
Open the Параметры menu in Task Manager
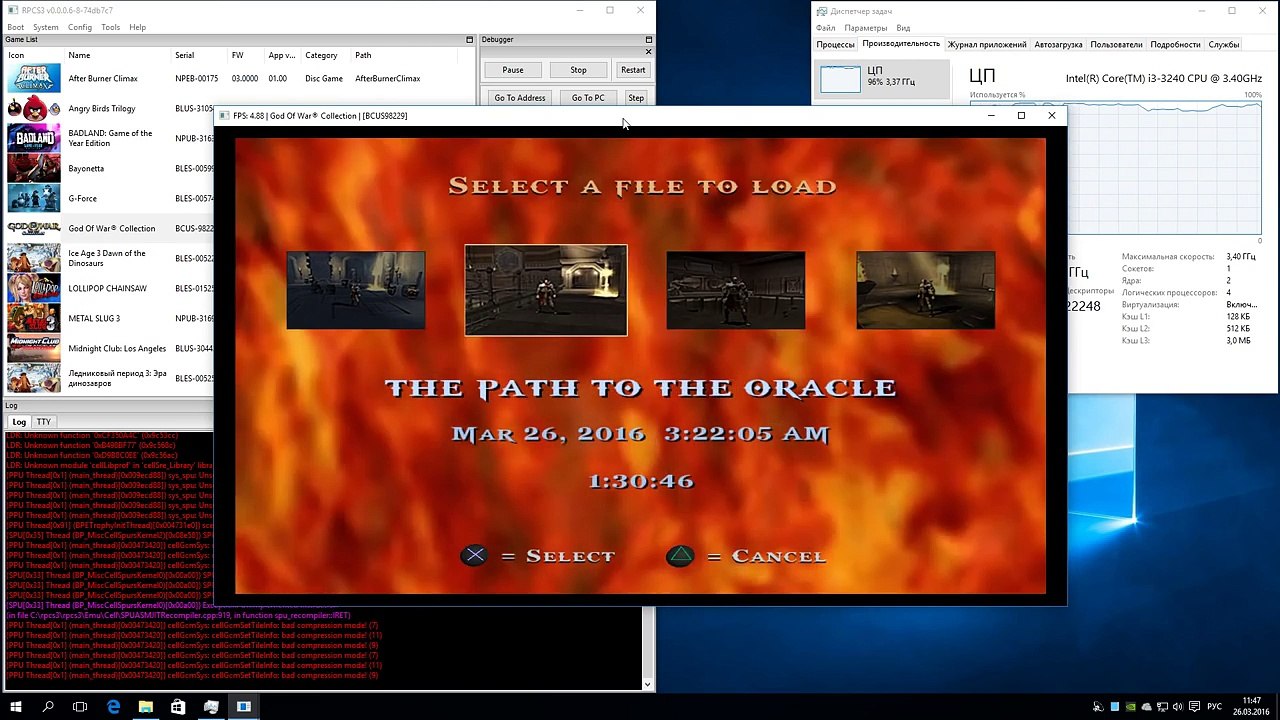[x=865, y=28]
